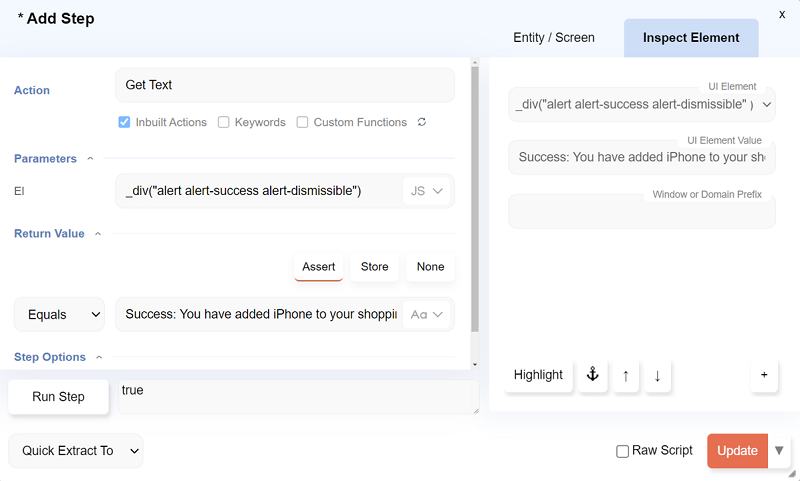This screenshot has width=800, height=481.
Task: Collapse the Parameters section
Action: [90, 158]
